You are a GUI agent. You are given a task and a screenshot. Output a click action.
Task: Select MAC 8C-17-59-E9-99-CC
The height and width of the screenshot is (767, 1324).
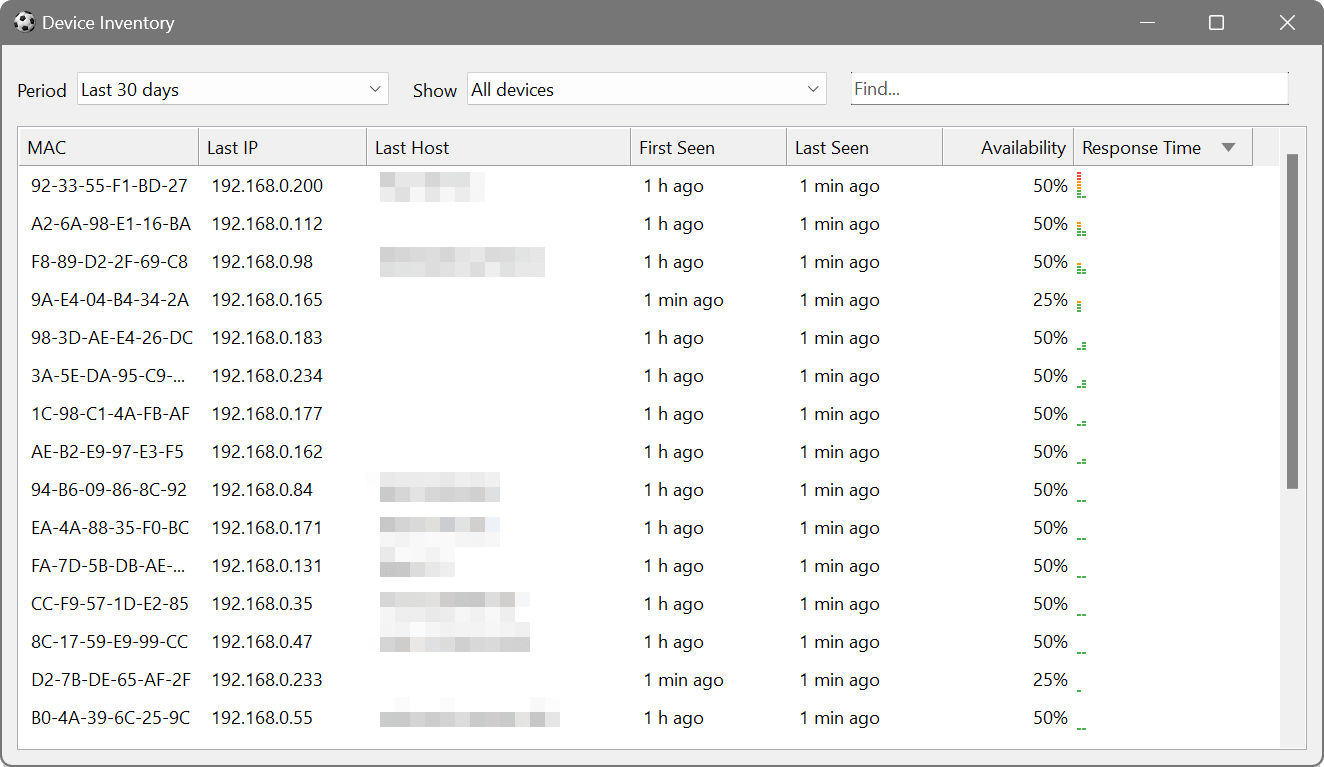tap(109, 642)
